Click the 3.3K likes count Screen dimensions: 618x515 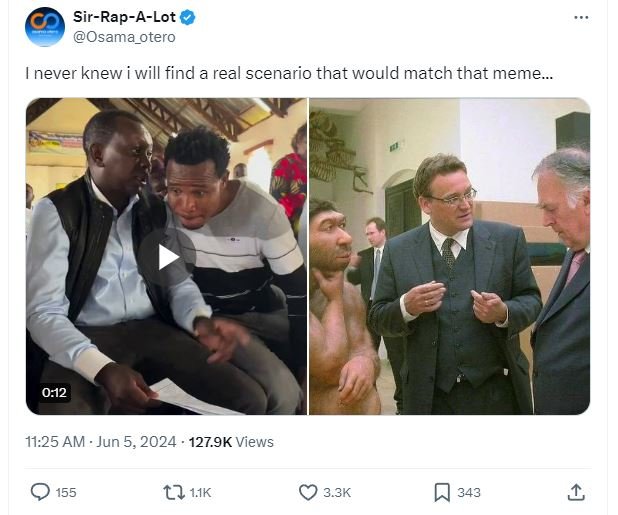point(338,492)
